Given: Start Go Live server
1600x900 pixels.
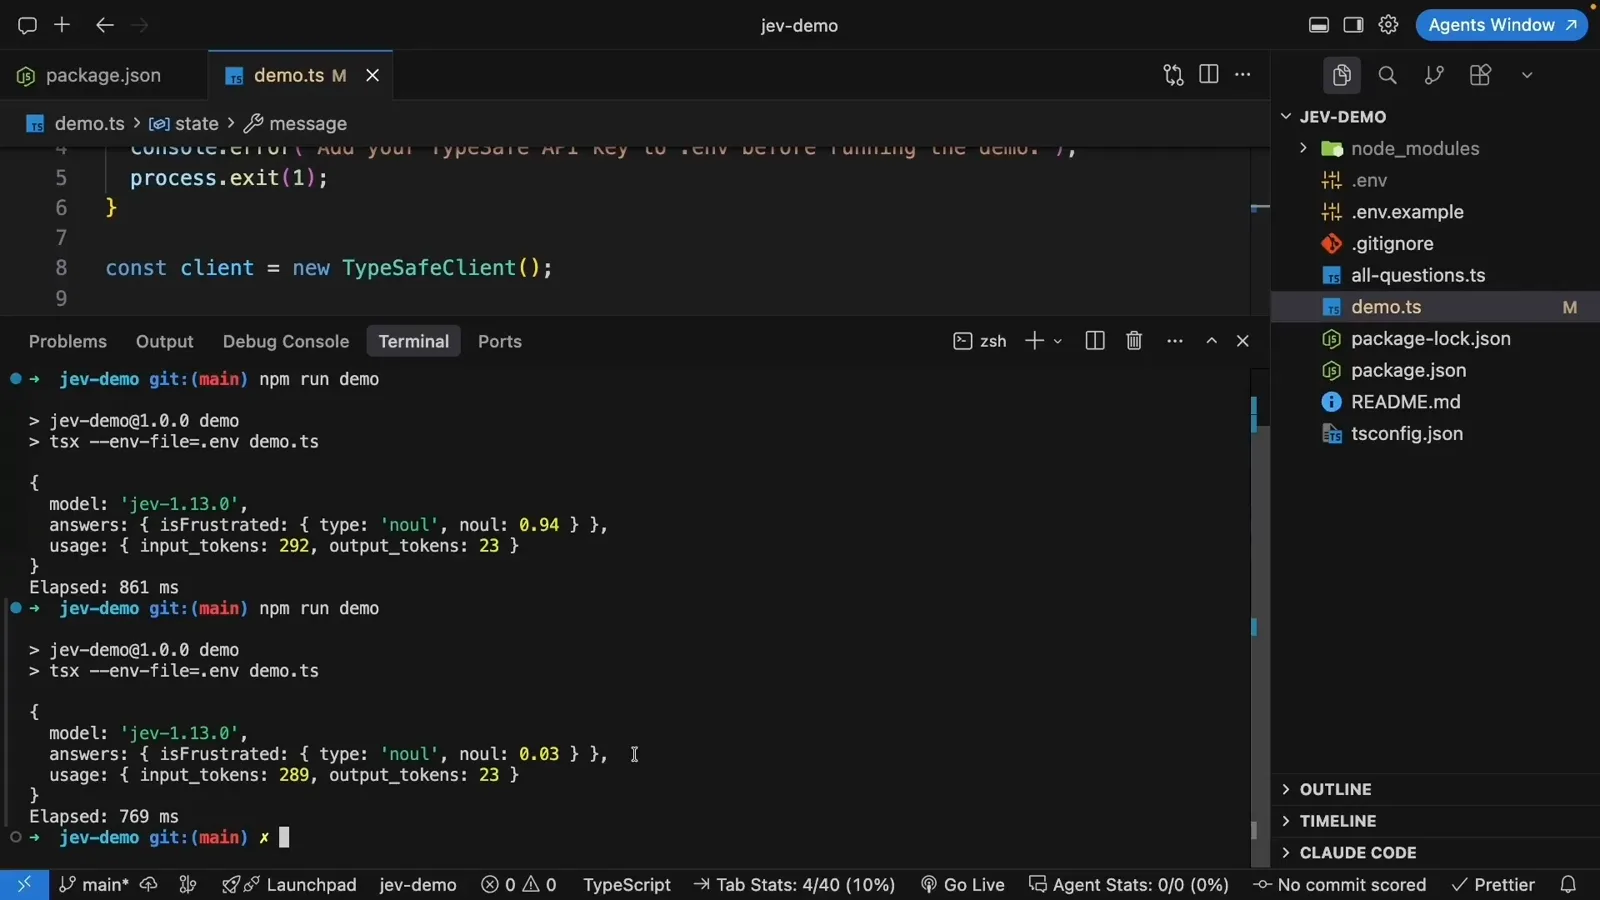Looking at the screenshot, I should tap(962, 884).
